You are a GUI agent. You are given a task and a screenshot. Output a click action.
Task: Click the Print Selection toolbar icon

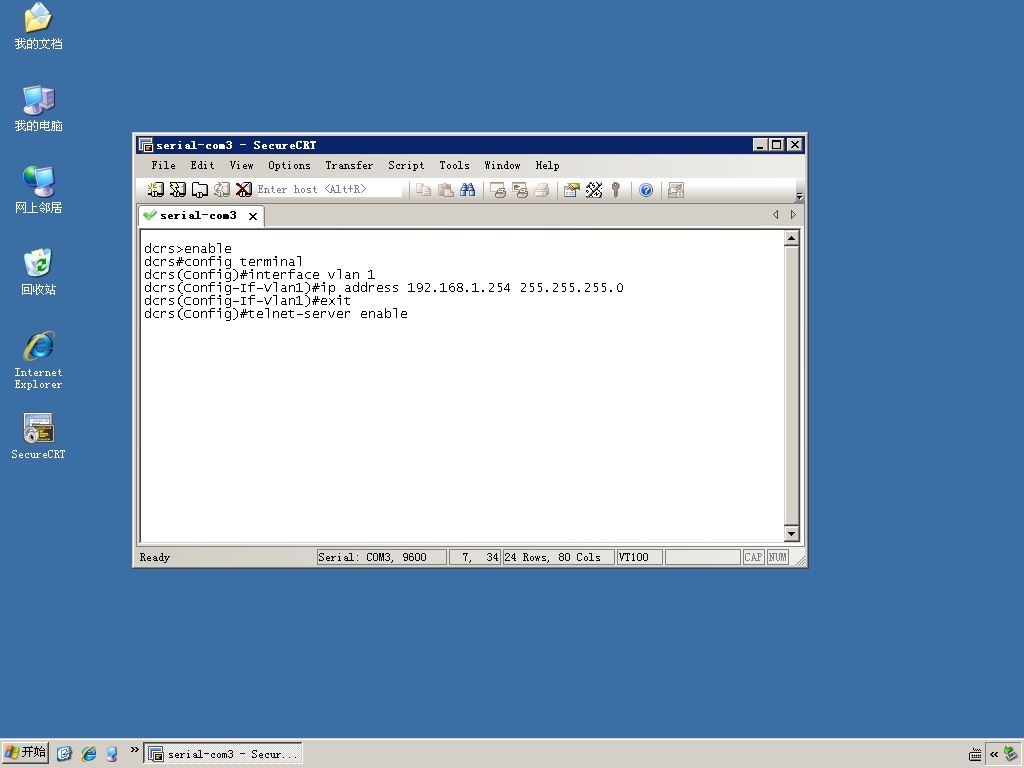coord(520,190)
